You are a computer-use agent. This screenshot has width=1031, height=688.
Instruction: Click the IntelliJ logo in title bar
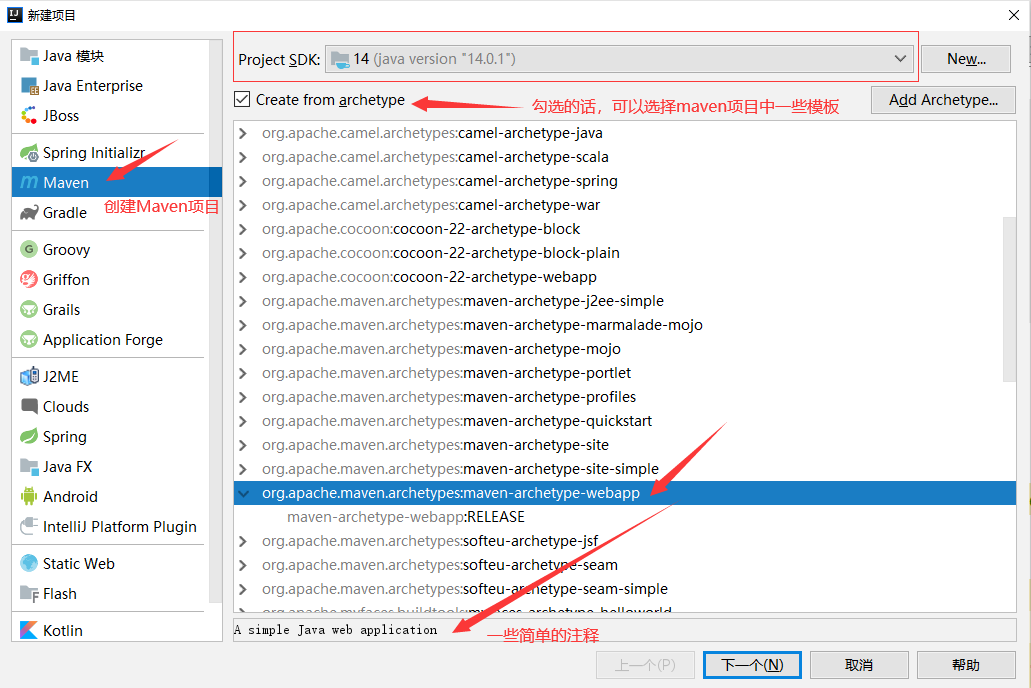14,14
